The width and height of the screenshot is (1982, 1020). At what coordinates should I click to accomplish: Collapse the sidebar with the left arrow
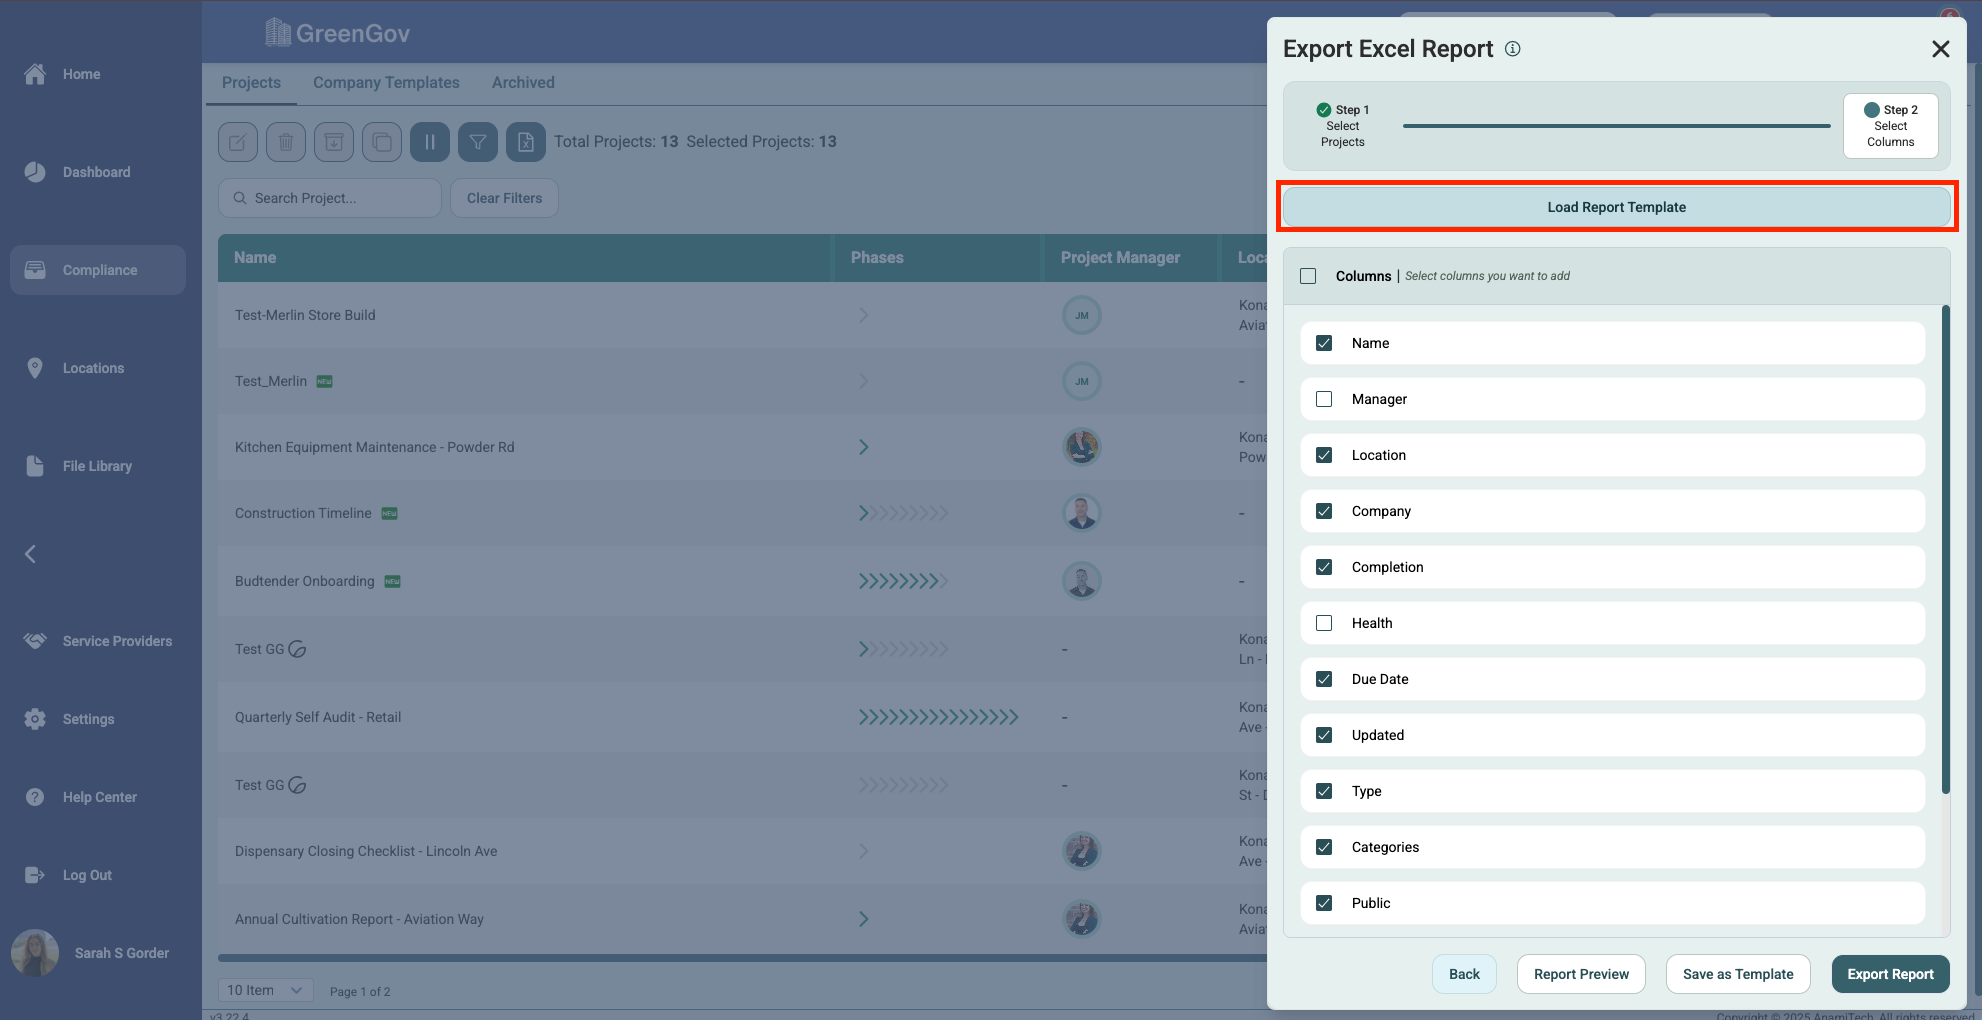coord(31,554)
